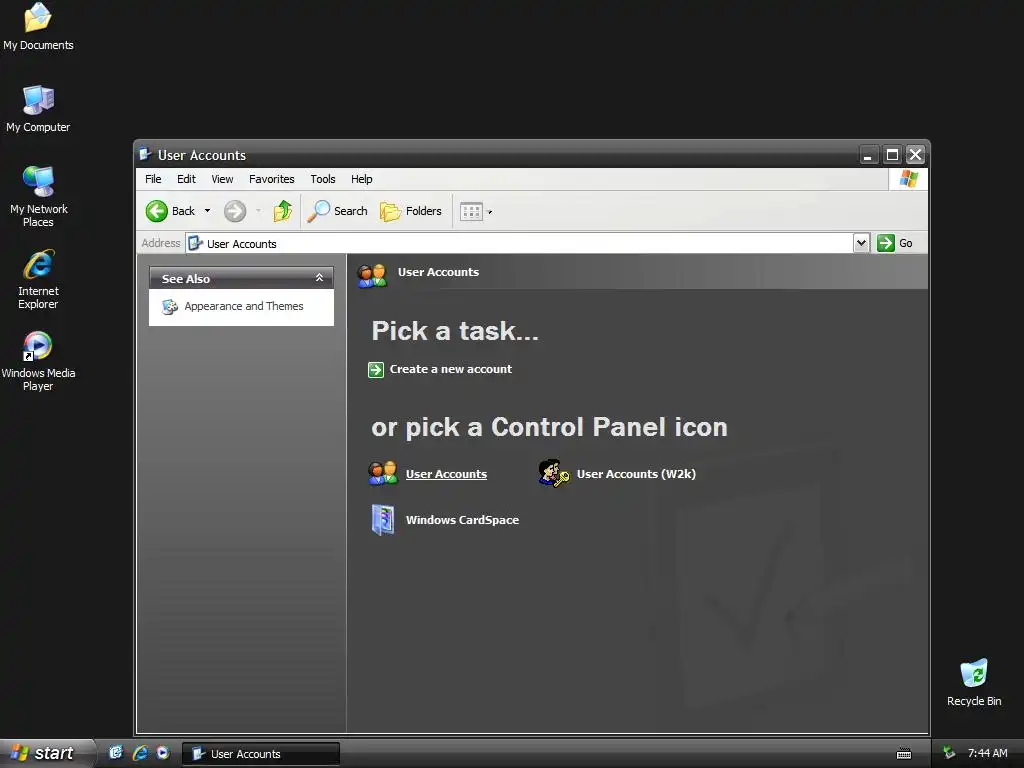Image resolution: width=1024 pixels, height=768 pixels.
Task: Click the User Accounts taskbar button
Action: point(261,754)
